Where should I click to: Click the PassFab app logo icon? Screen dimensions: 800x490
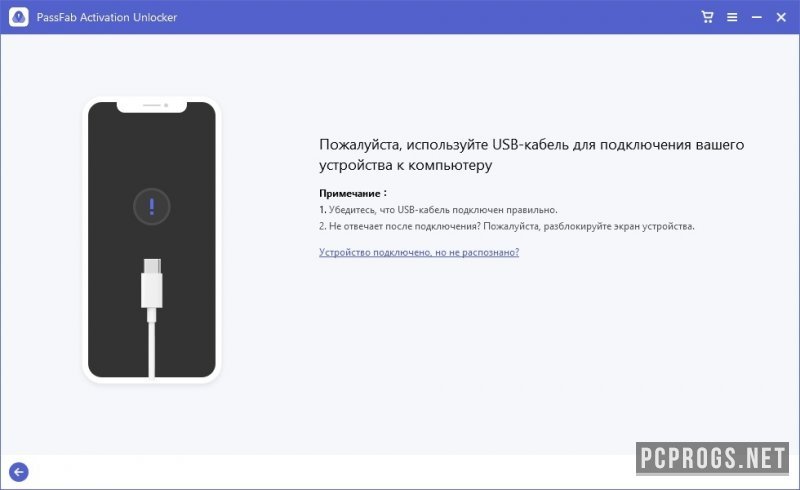tap(19, 17)
